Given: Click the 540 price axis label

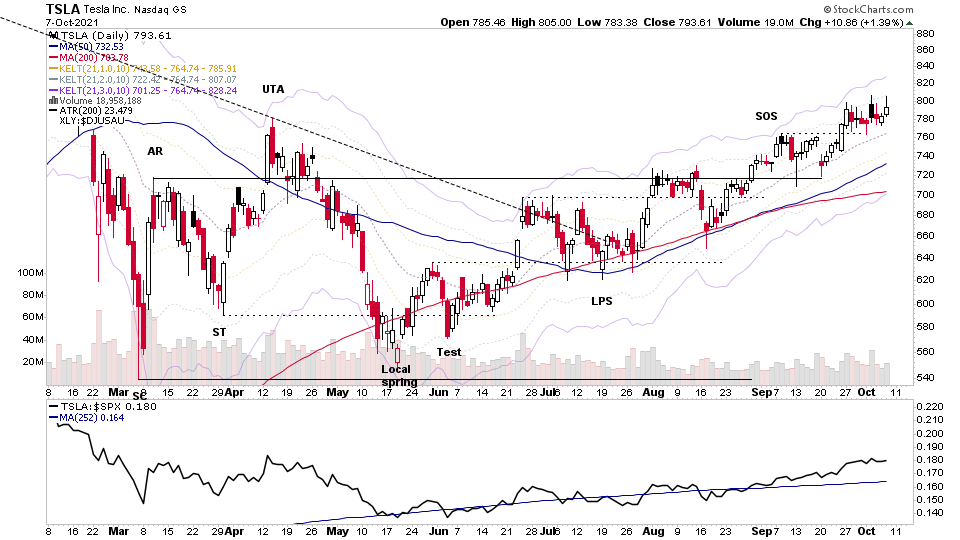Looking at the screenshot, I should pos(925,378).
